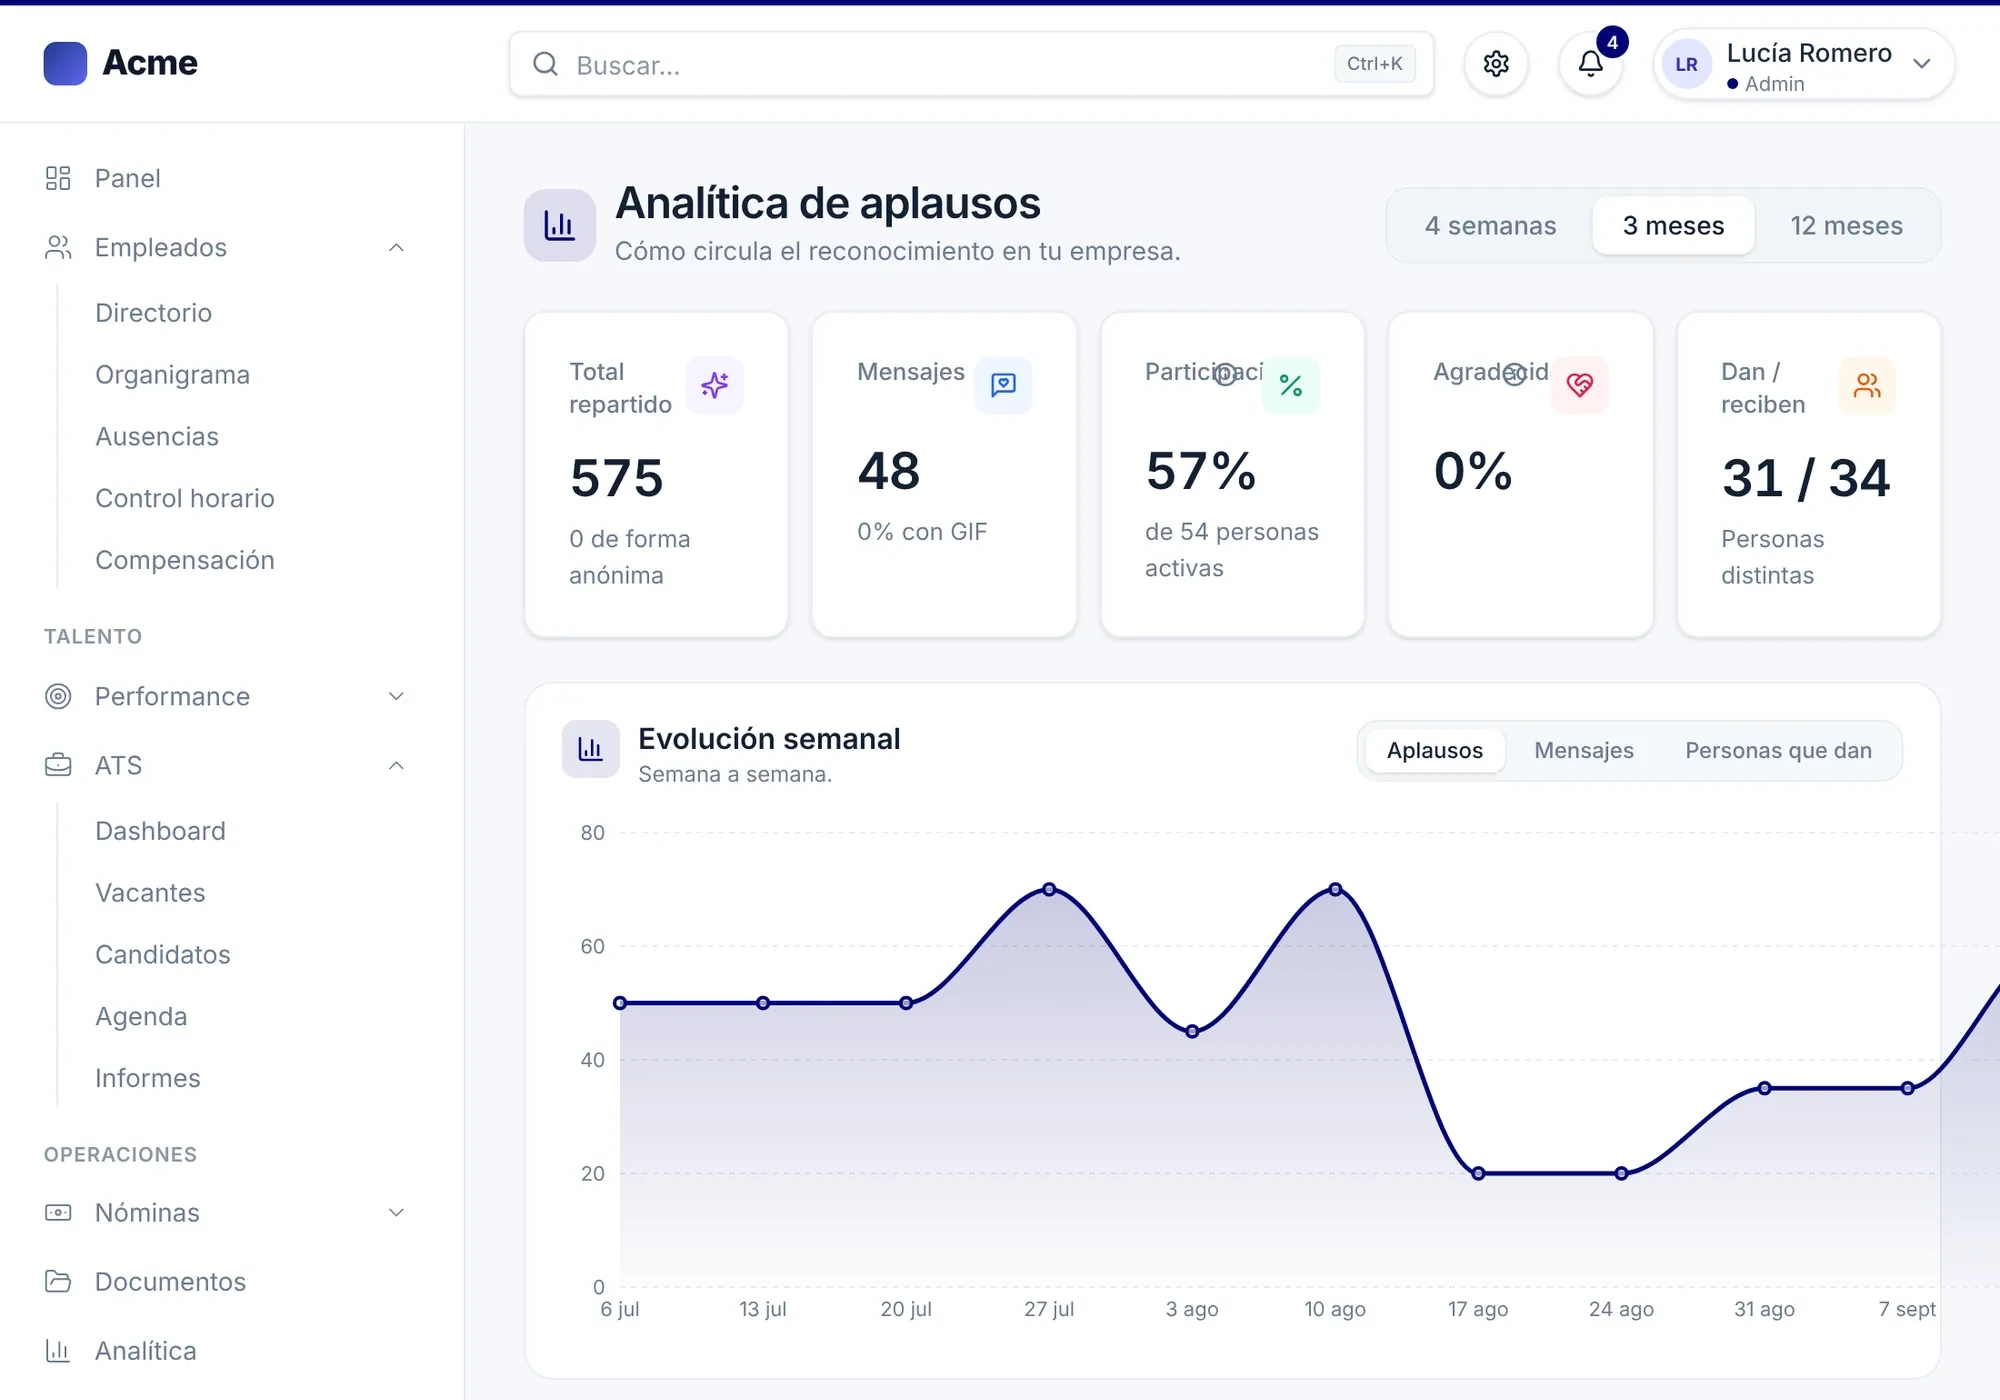Open Control horario page
Viewport: 2000px width, 1400px height.
[x=184, y=498]
